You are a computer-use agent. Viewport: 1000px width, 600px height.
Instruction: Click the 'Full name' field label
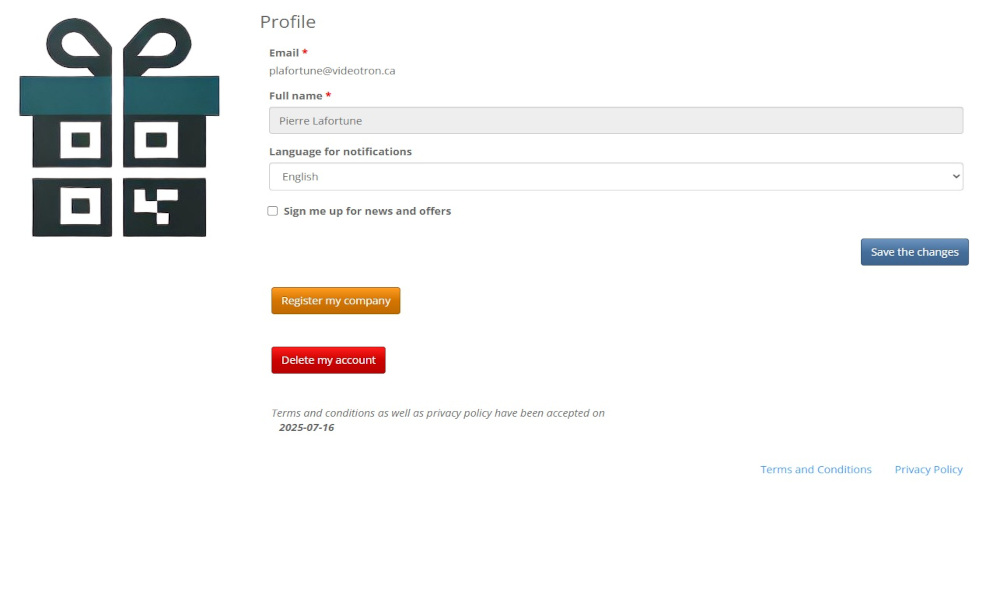[x=295, y=96]
